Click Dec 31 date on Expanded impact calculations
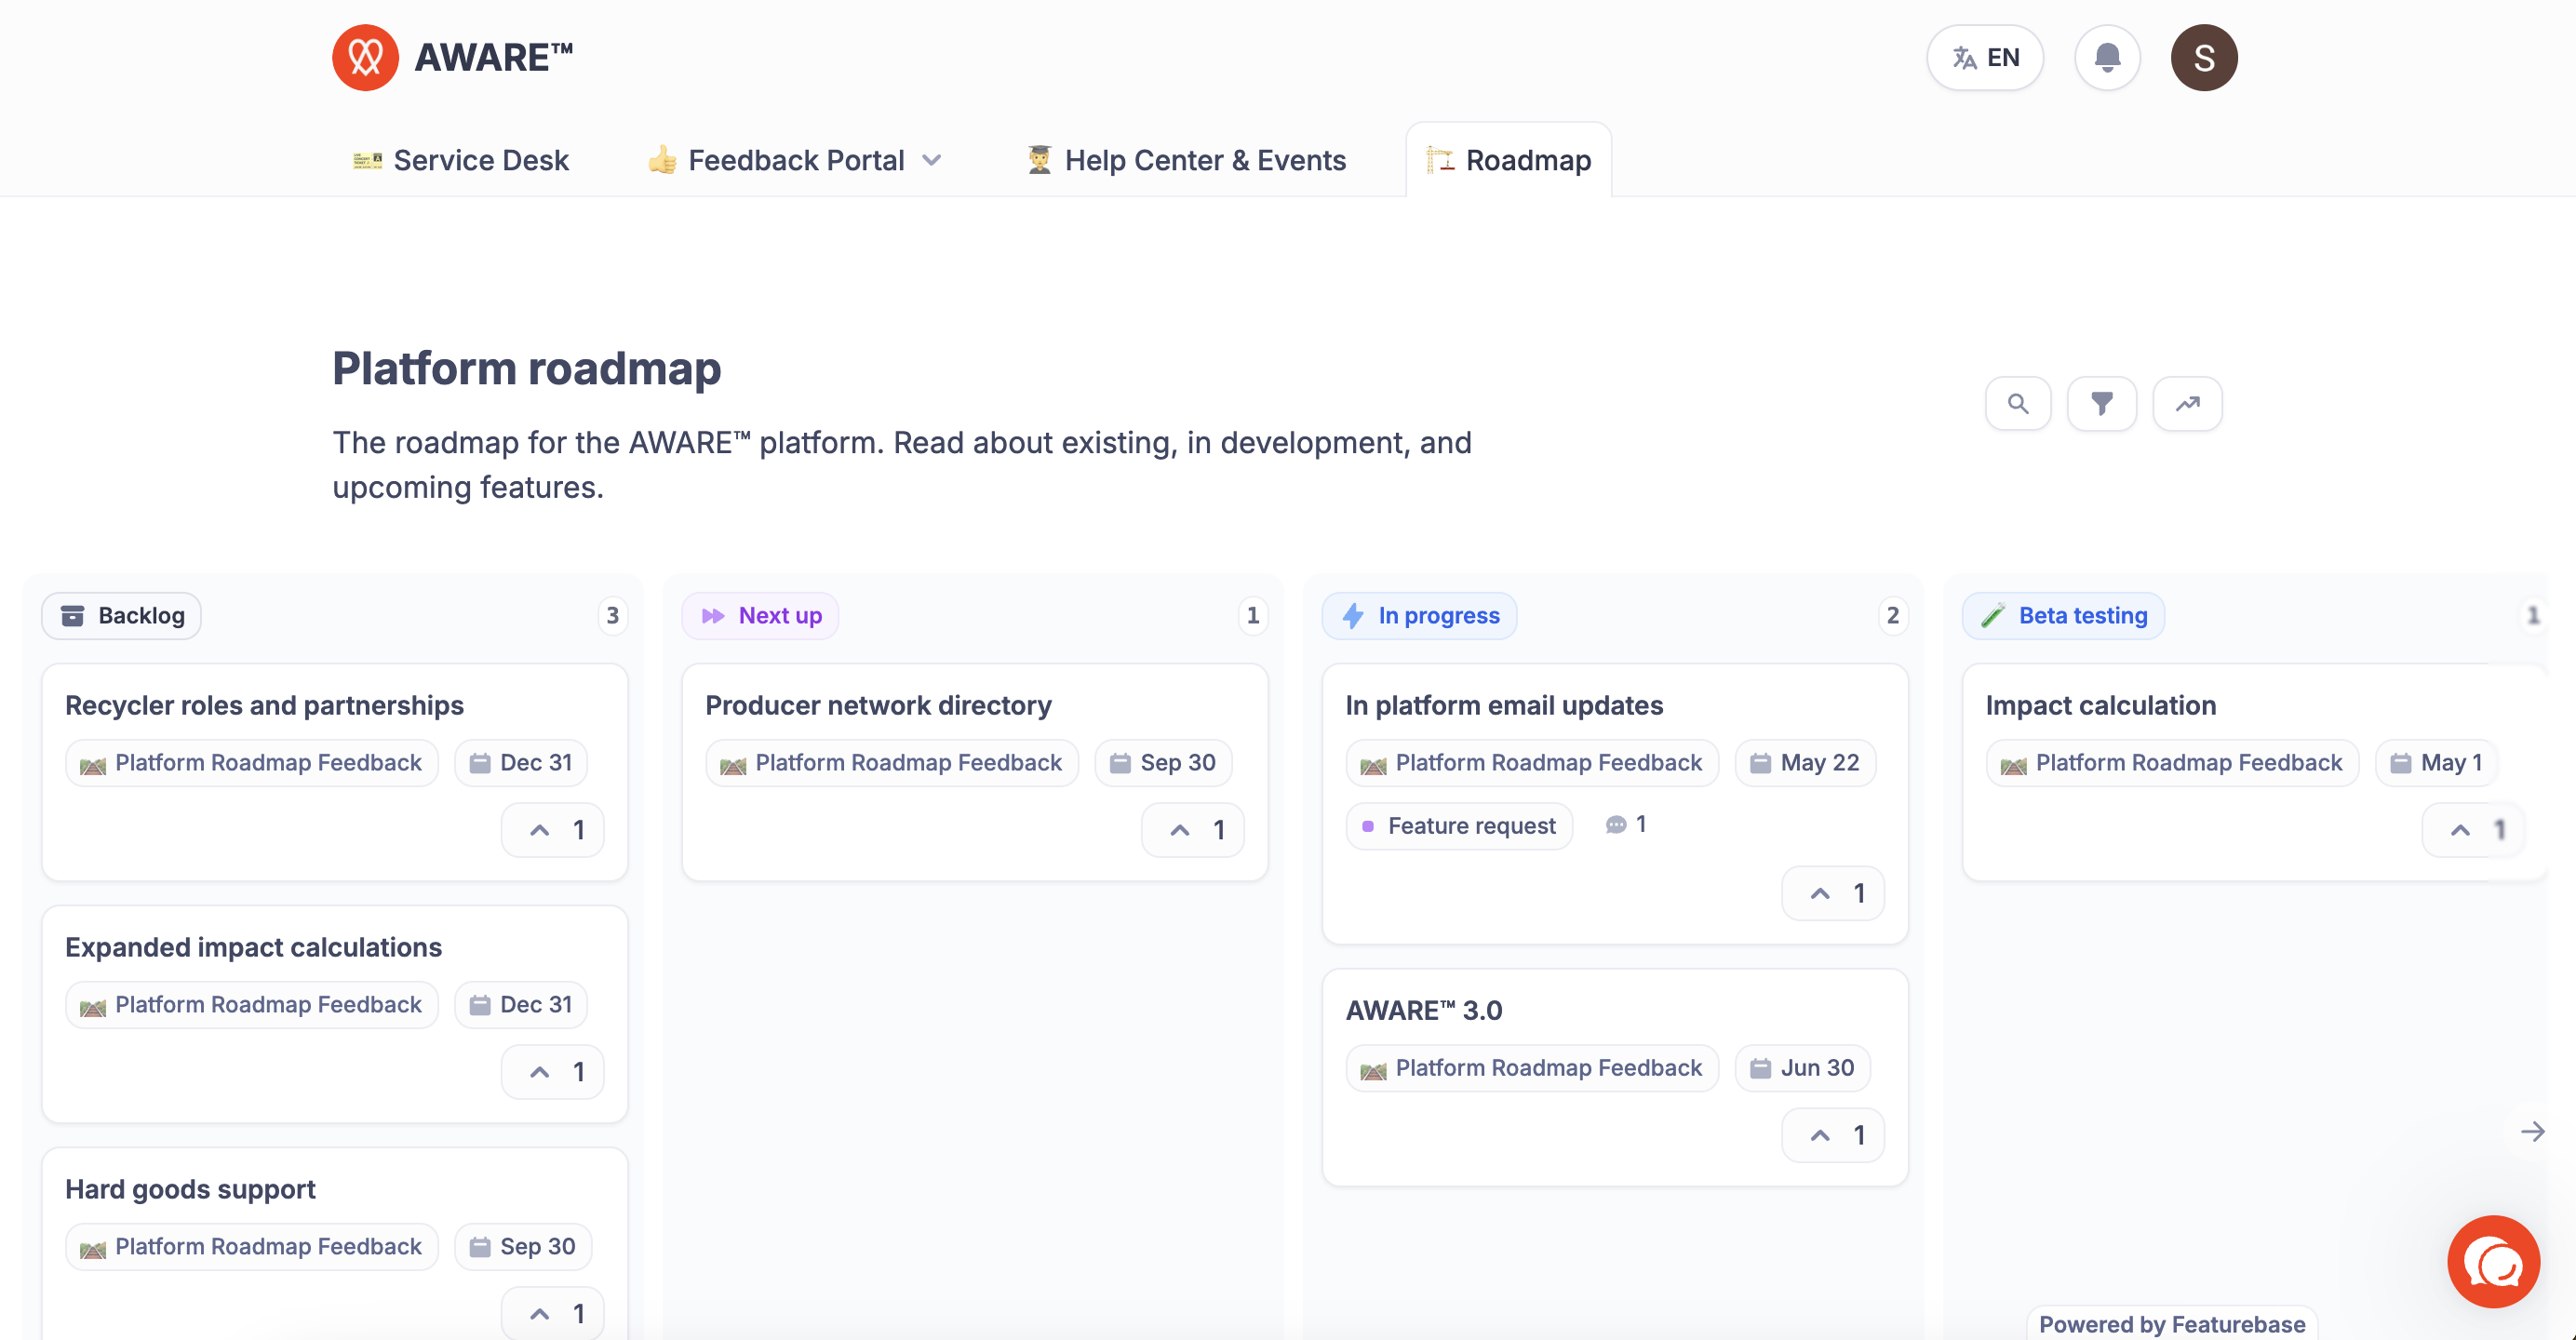The width and height of the screenshot is (2576, 1340). click(521, 1005)
